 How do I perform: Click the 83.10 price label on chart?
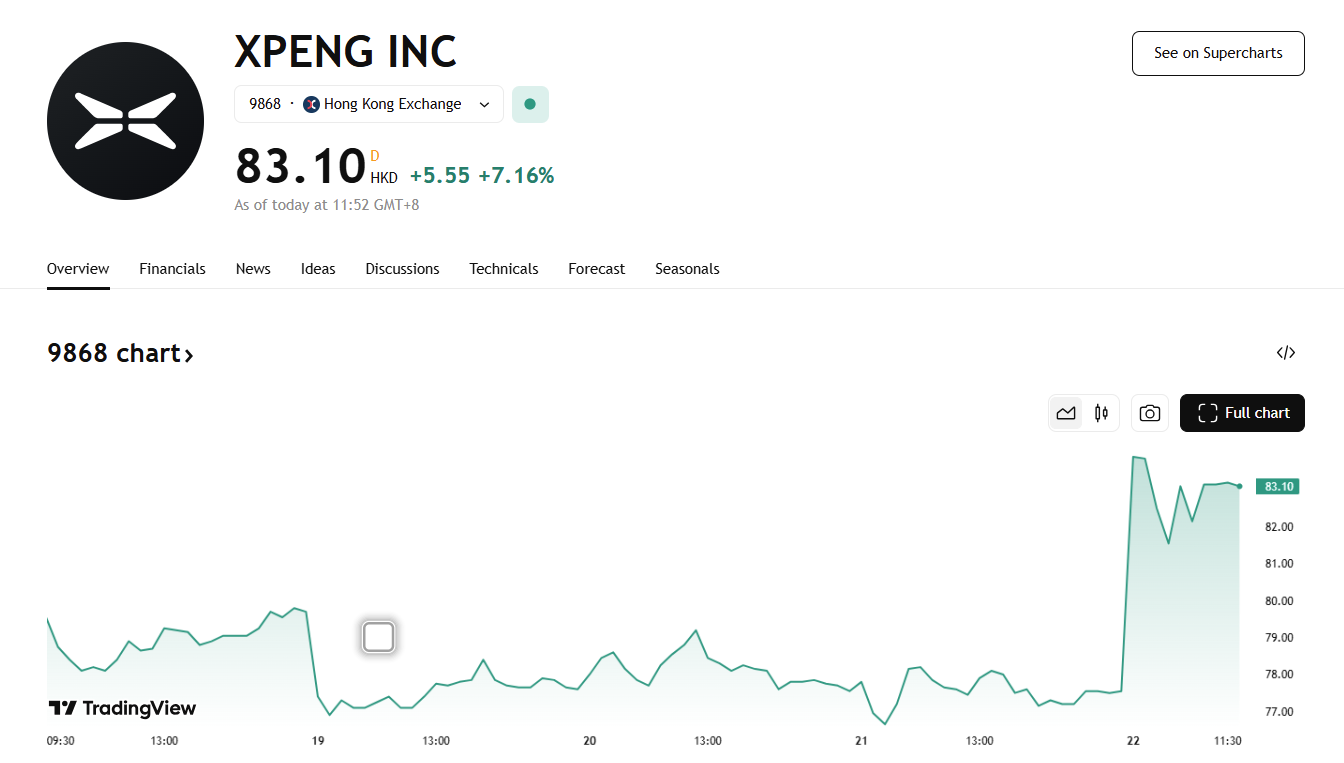tap(1278, 487)
